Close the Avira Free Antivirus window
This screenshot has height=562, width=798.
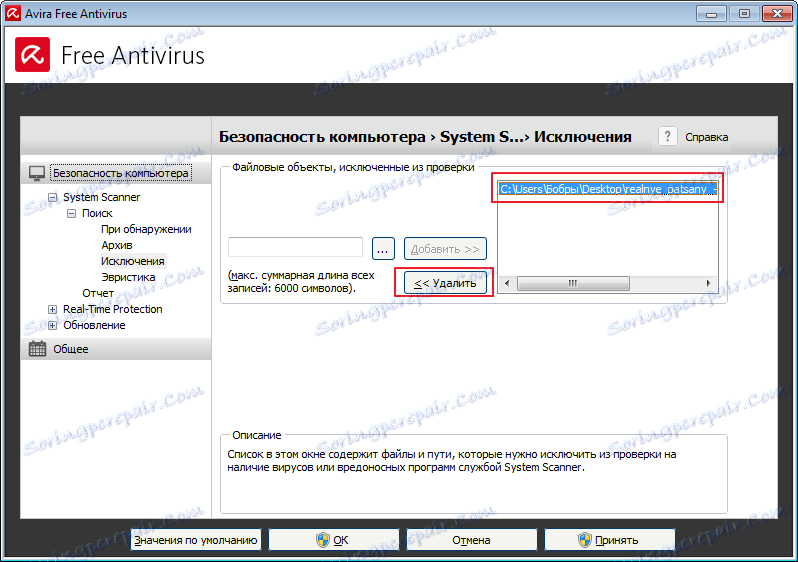777,14
